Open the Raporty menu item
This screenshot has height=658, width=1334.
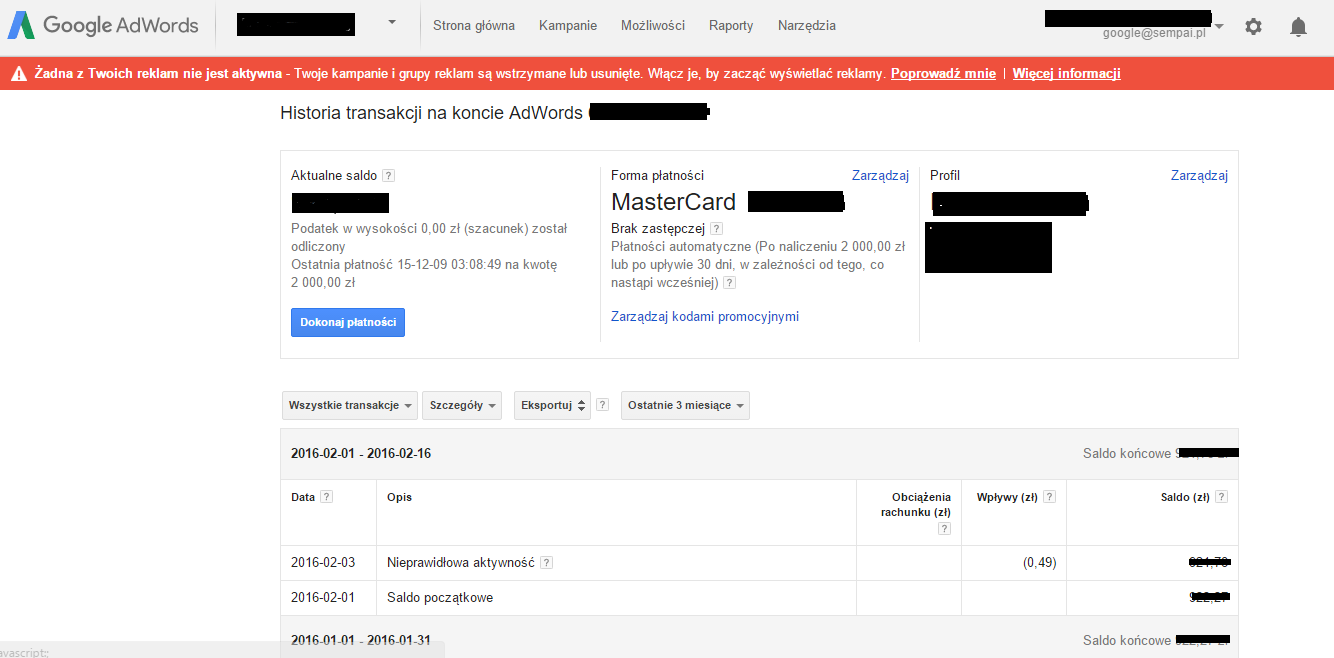pyautogui.click(x=731, y=26)
